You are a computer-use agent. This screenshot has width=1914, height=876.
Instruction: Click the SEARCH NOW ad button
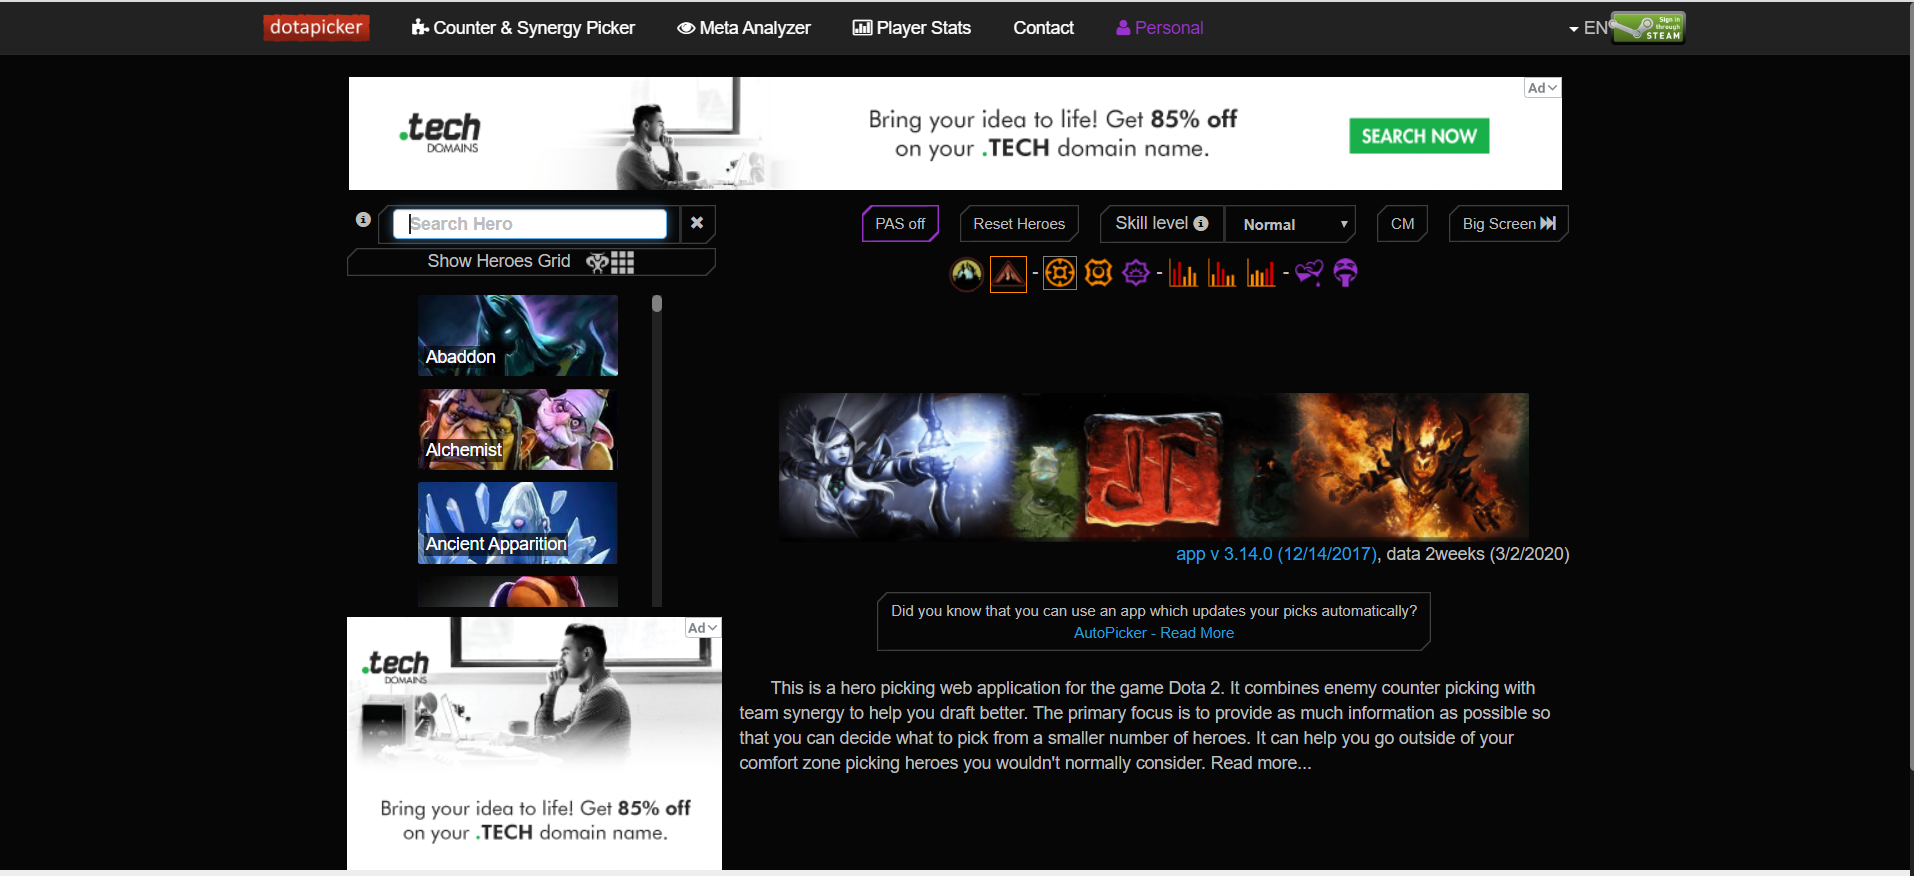coord(1419,136)
